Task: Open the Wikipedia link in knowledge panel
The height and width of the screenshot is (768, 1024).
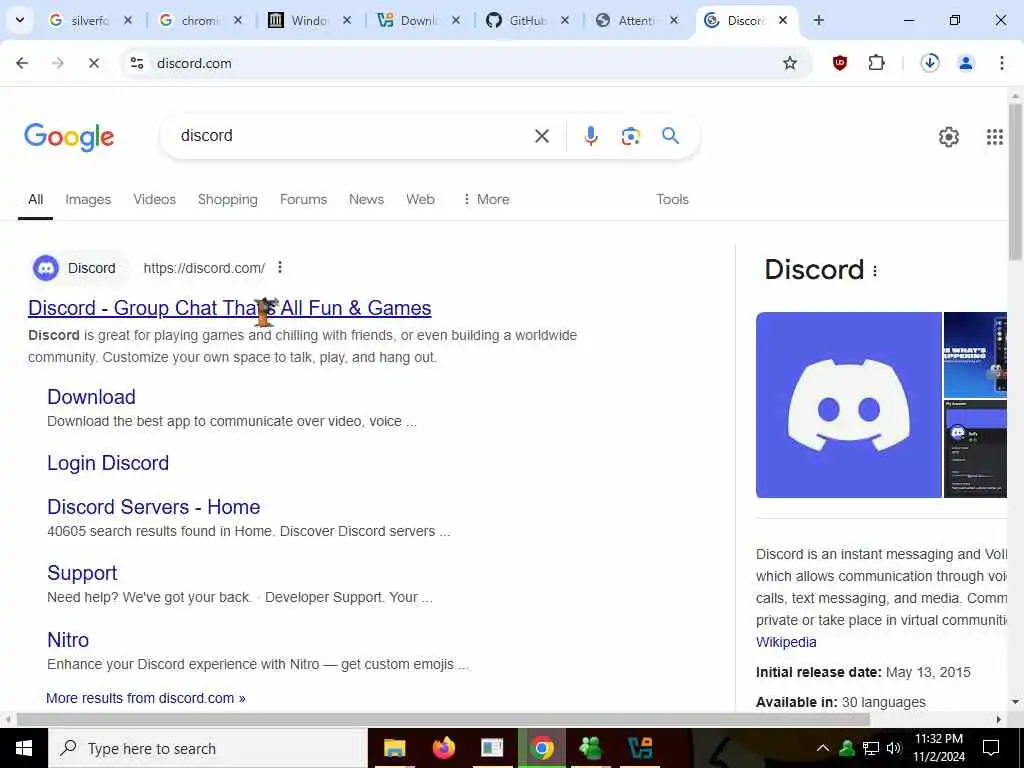Action: (x=786, y=642)
